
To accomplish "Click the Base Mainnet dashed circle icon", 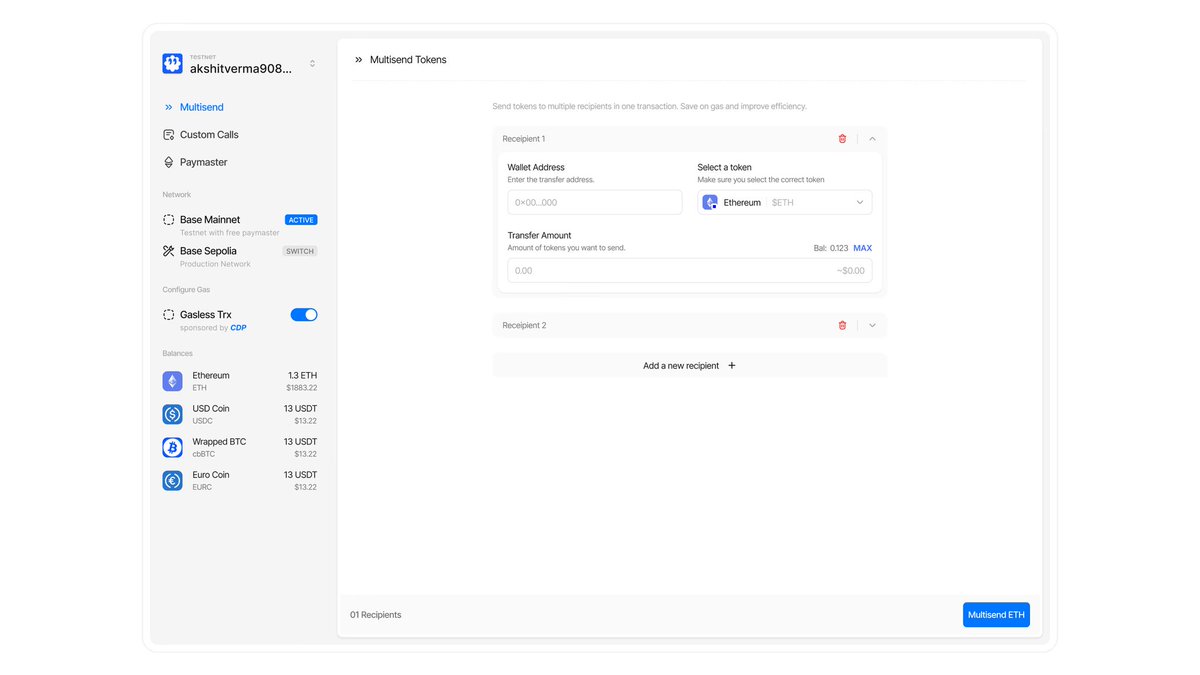I will (x=169, y=220).
